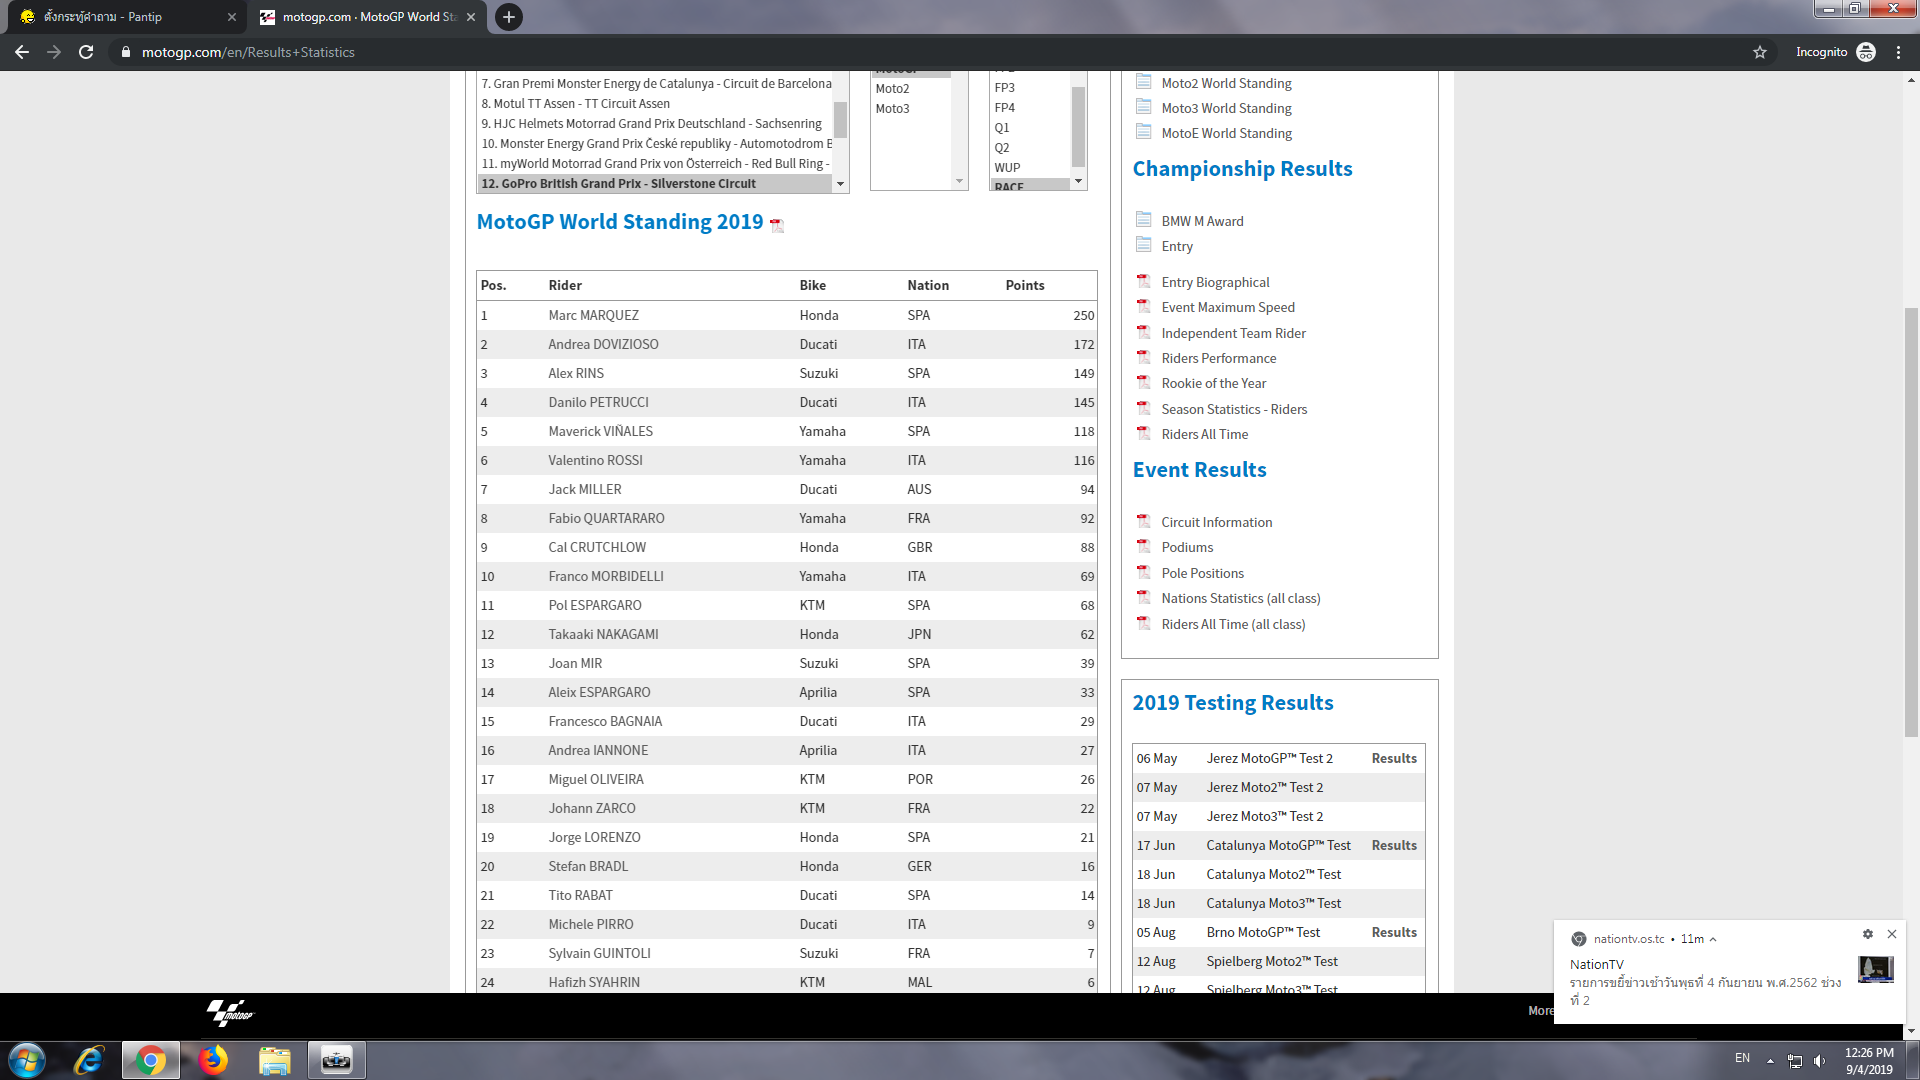The image size is (1920, 1080).
Task: Open the Windows Start menu
Action: click(27, 1060)
